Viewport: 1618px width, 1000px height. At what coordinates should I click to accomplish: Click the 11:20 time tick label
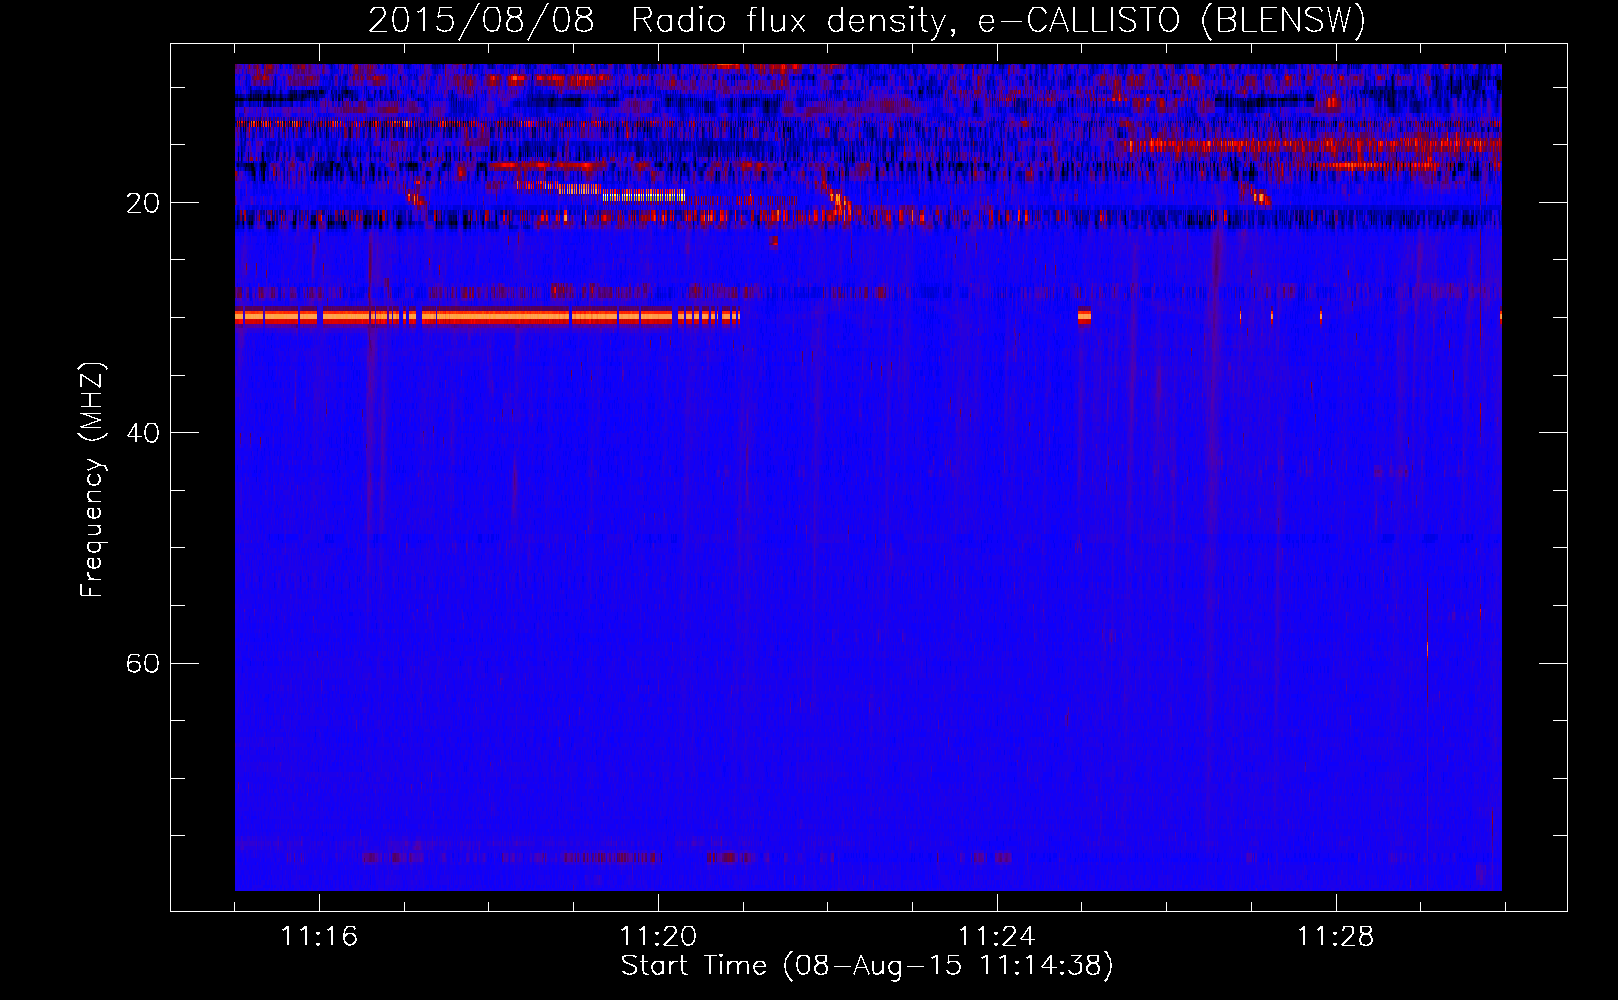(x=658, y=936)
